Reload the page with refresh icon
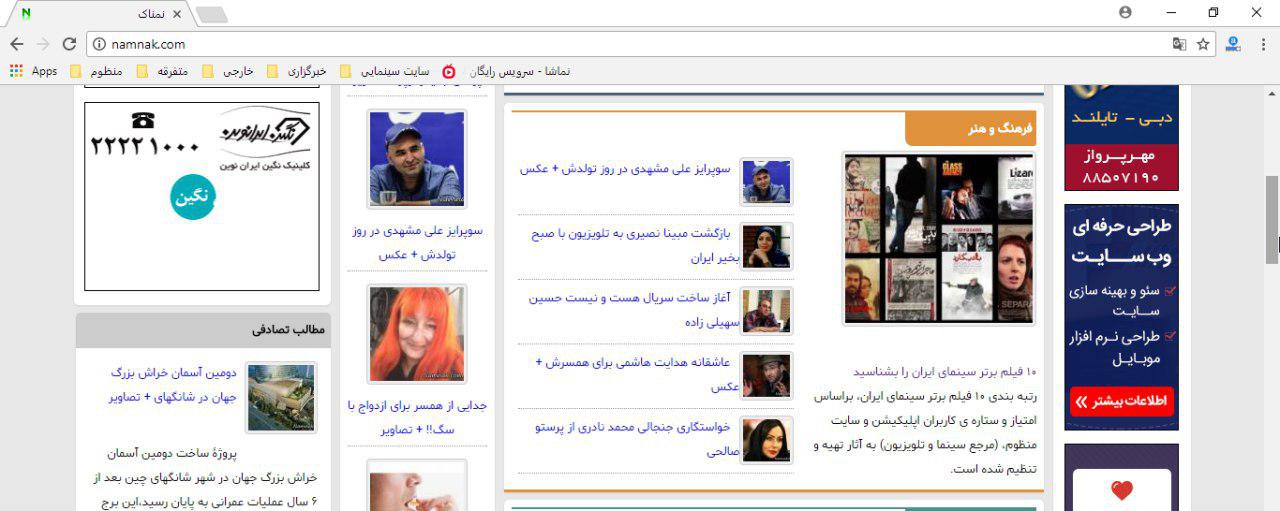 pyautogui.click(x=69, y=44)
